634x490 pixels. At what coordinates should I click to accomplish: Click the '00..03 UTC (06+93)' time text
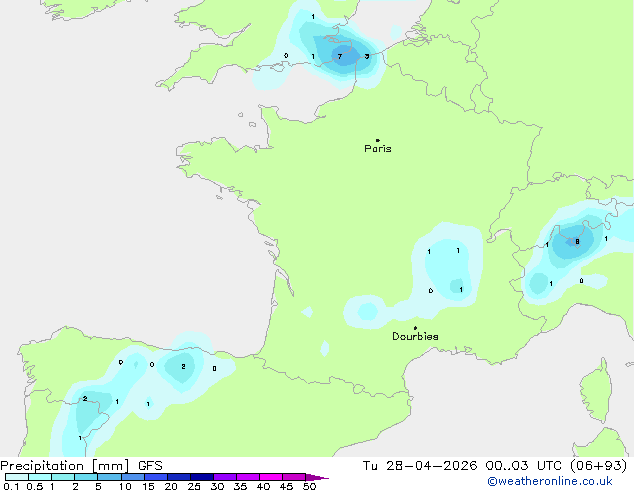pyautogui.click(x=556, y=466)
